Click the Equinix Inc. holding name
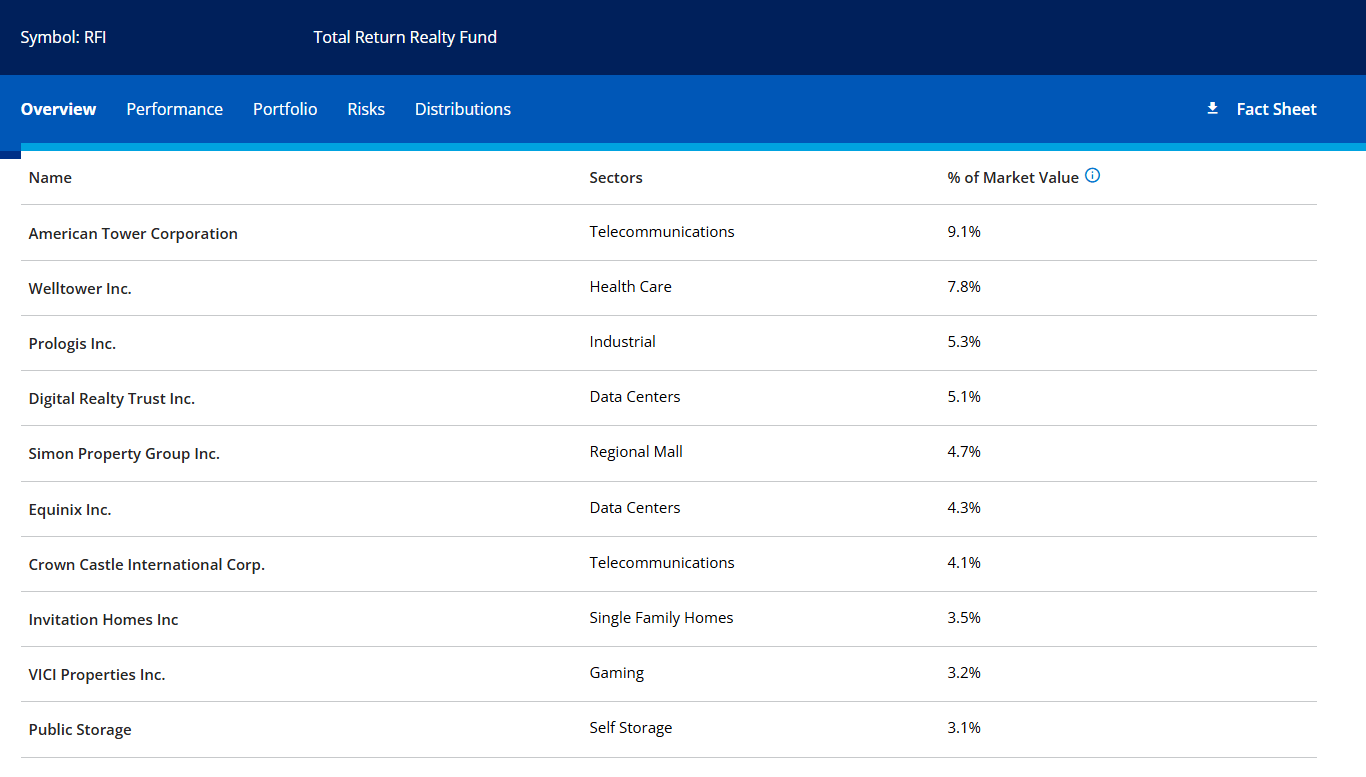 70,510
